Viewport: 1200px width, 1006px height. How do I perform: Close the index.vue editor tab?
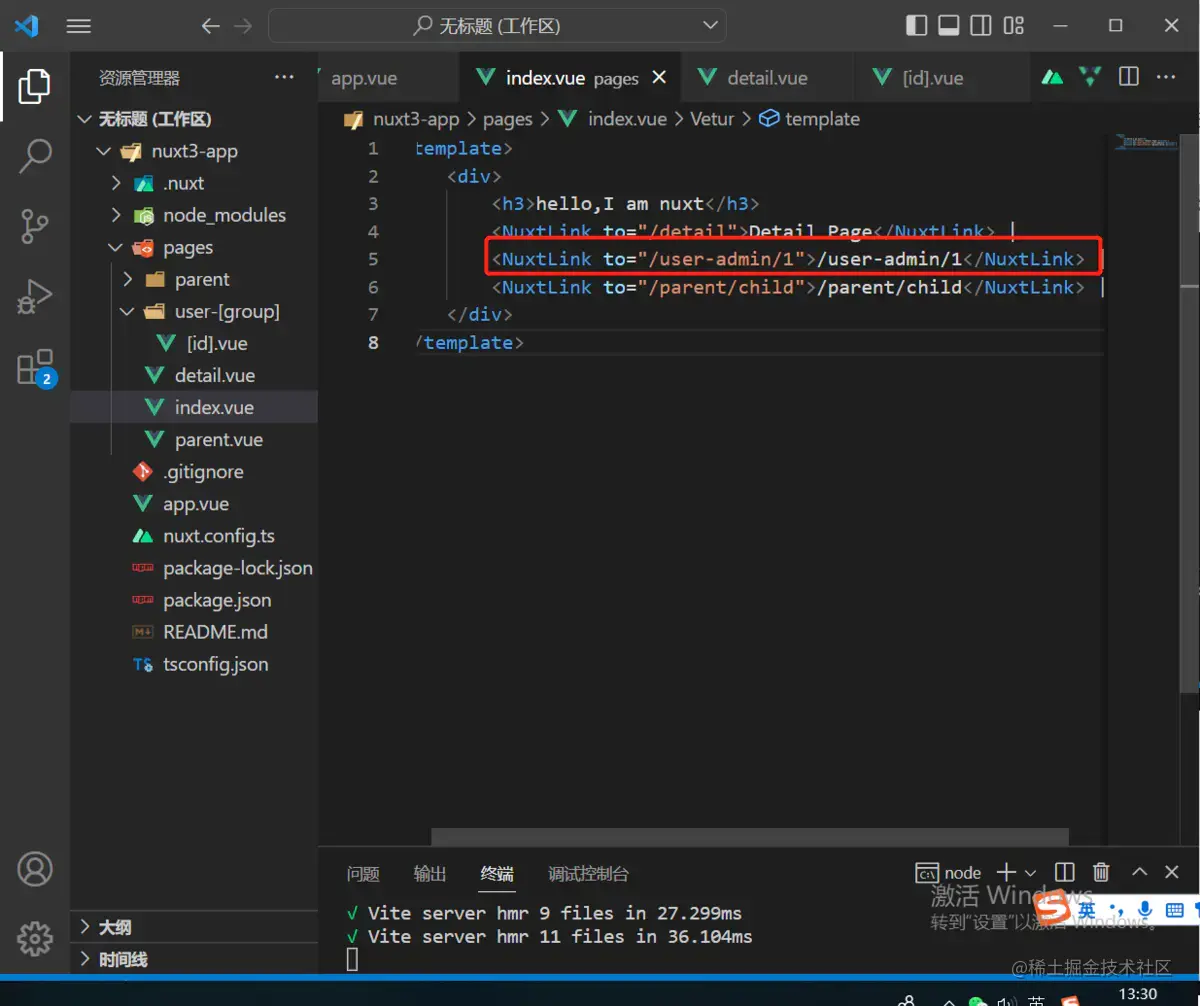coord(659,77)
